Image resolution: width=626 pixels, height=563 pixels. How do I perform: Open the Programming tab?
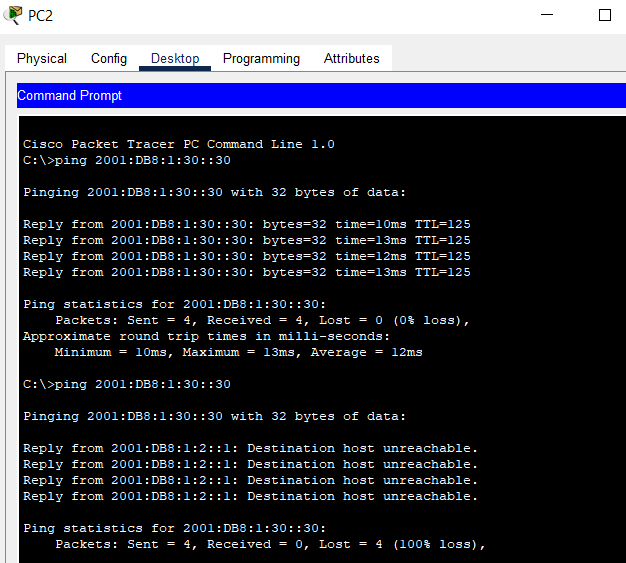pyautogui.click(x=261, y=58)
